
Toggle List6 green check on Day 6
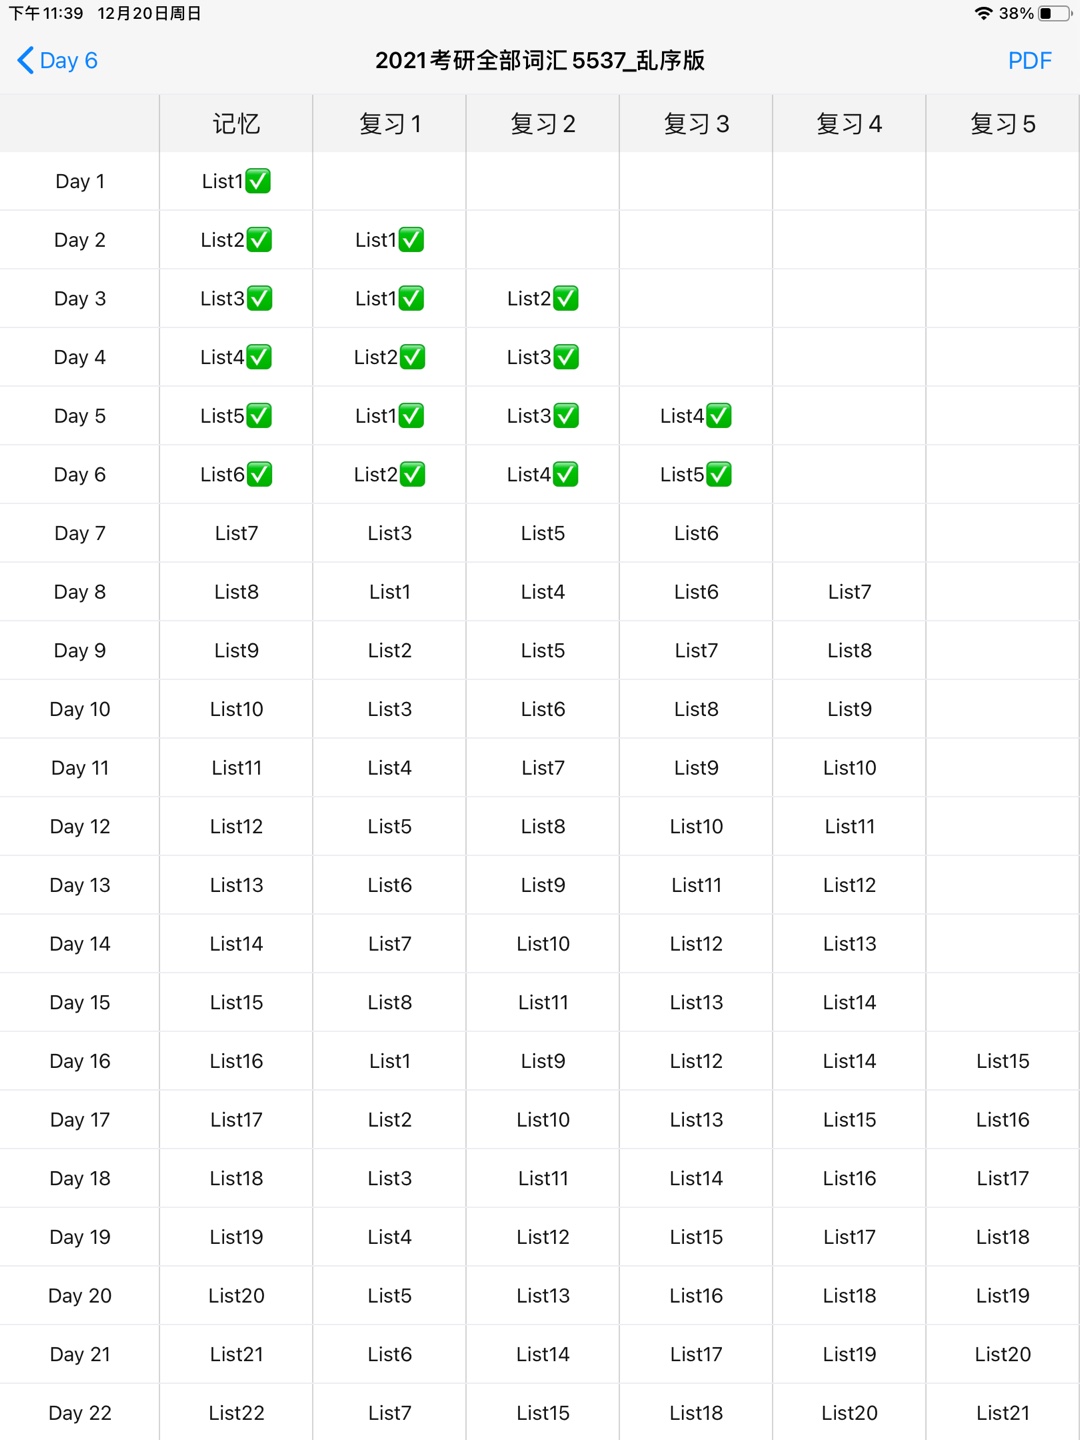[x=259, y=475]
